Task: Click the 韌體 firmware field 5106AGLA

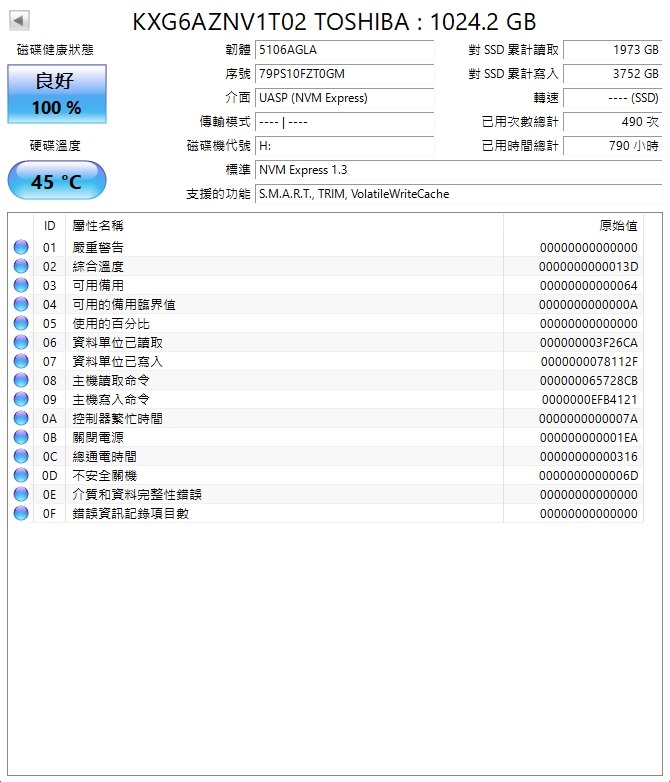Action: pos(344,50)
